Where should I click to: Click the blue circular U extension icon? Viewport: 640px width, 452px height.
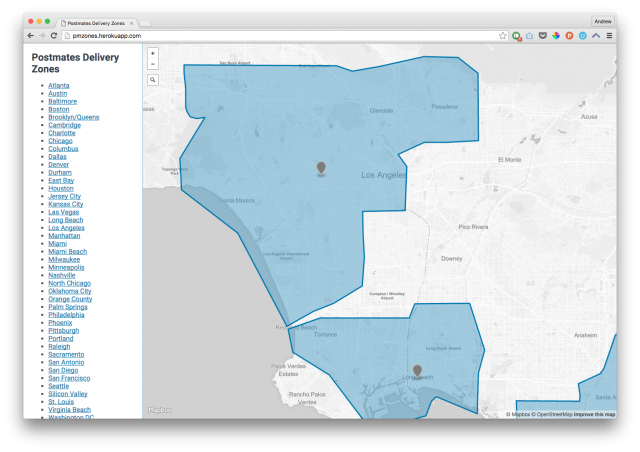pos(582,36)
